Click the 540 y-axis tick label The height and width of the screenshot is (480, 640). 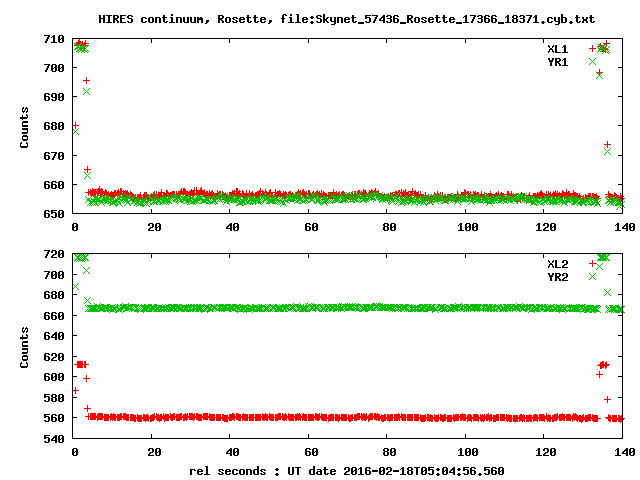54,439
